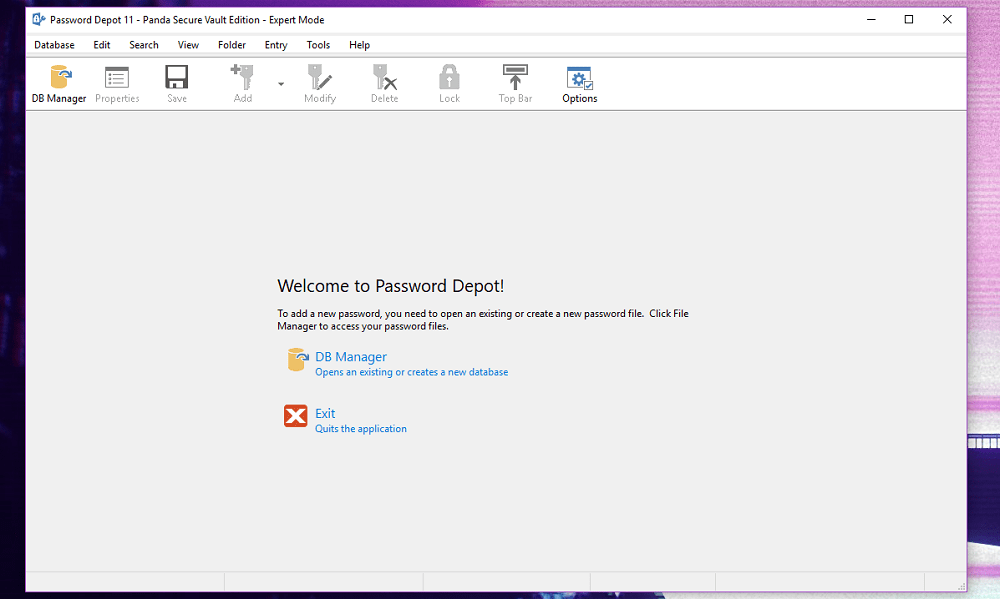Open DB Manager from the toolbar
The width and height of the screenshot is (1000, 599).
pos(59,84)
